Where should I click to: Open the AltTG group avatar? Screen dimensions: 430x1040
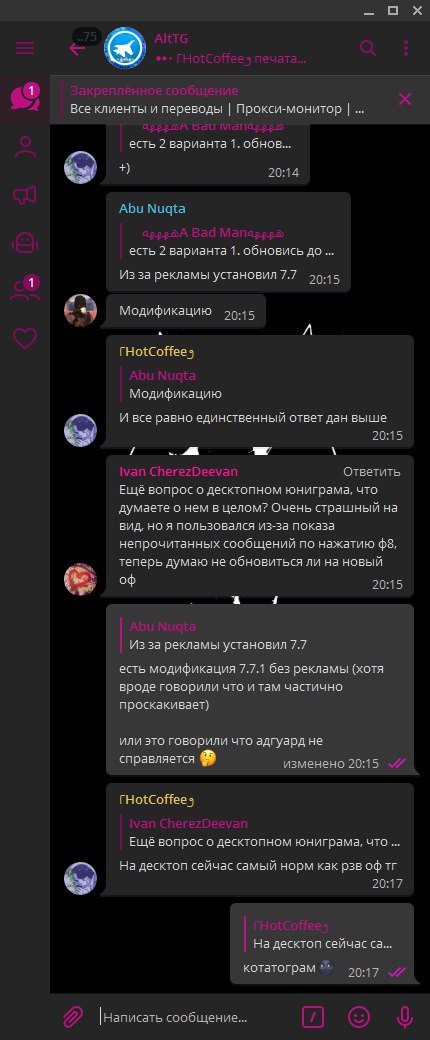pyautogui.click(x=125, y=48)
